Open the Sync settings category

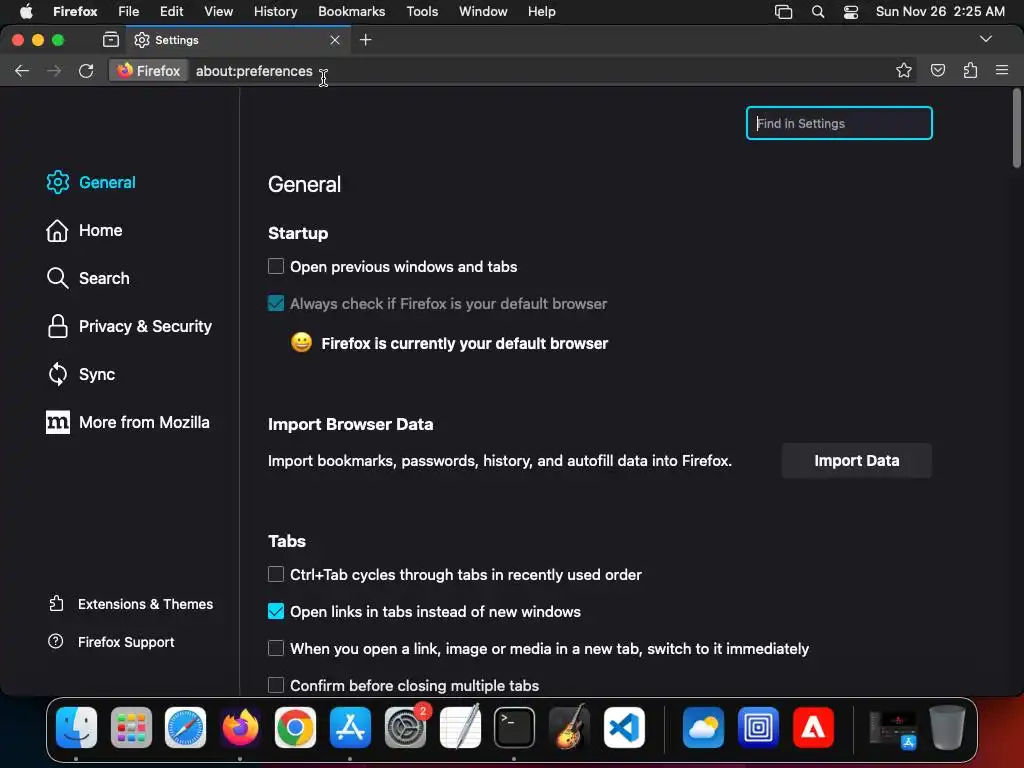pyautogui.click(x=81, y=374)
